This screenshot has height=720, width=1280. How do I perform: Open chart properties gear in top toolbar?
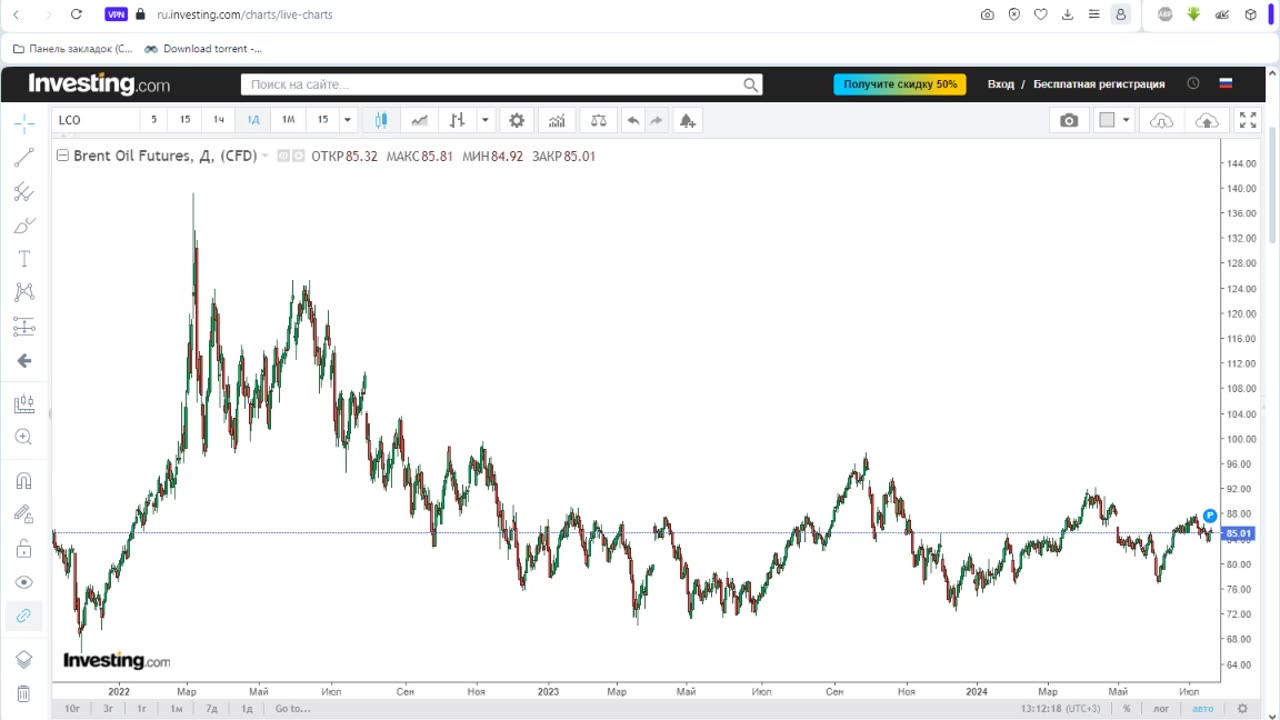[x=517, y=120]
